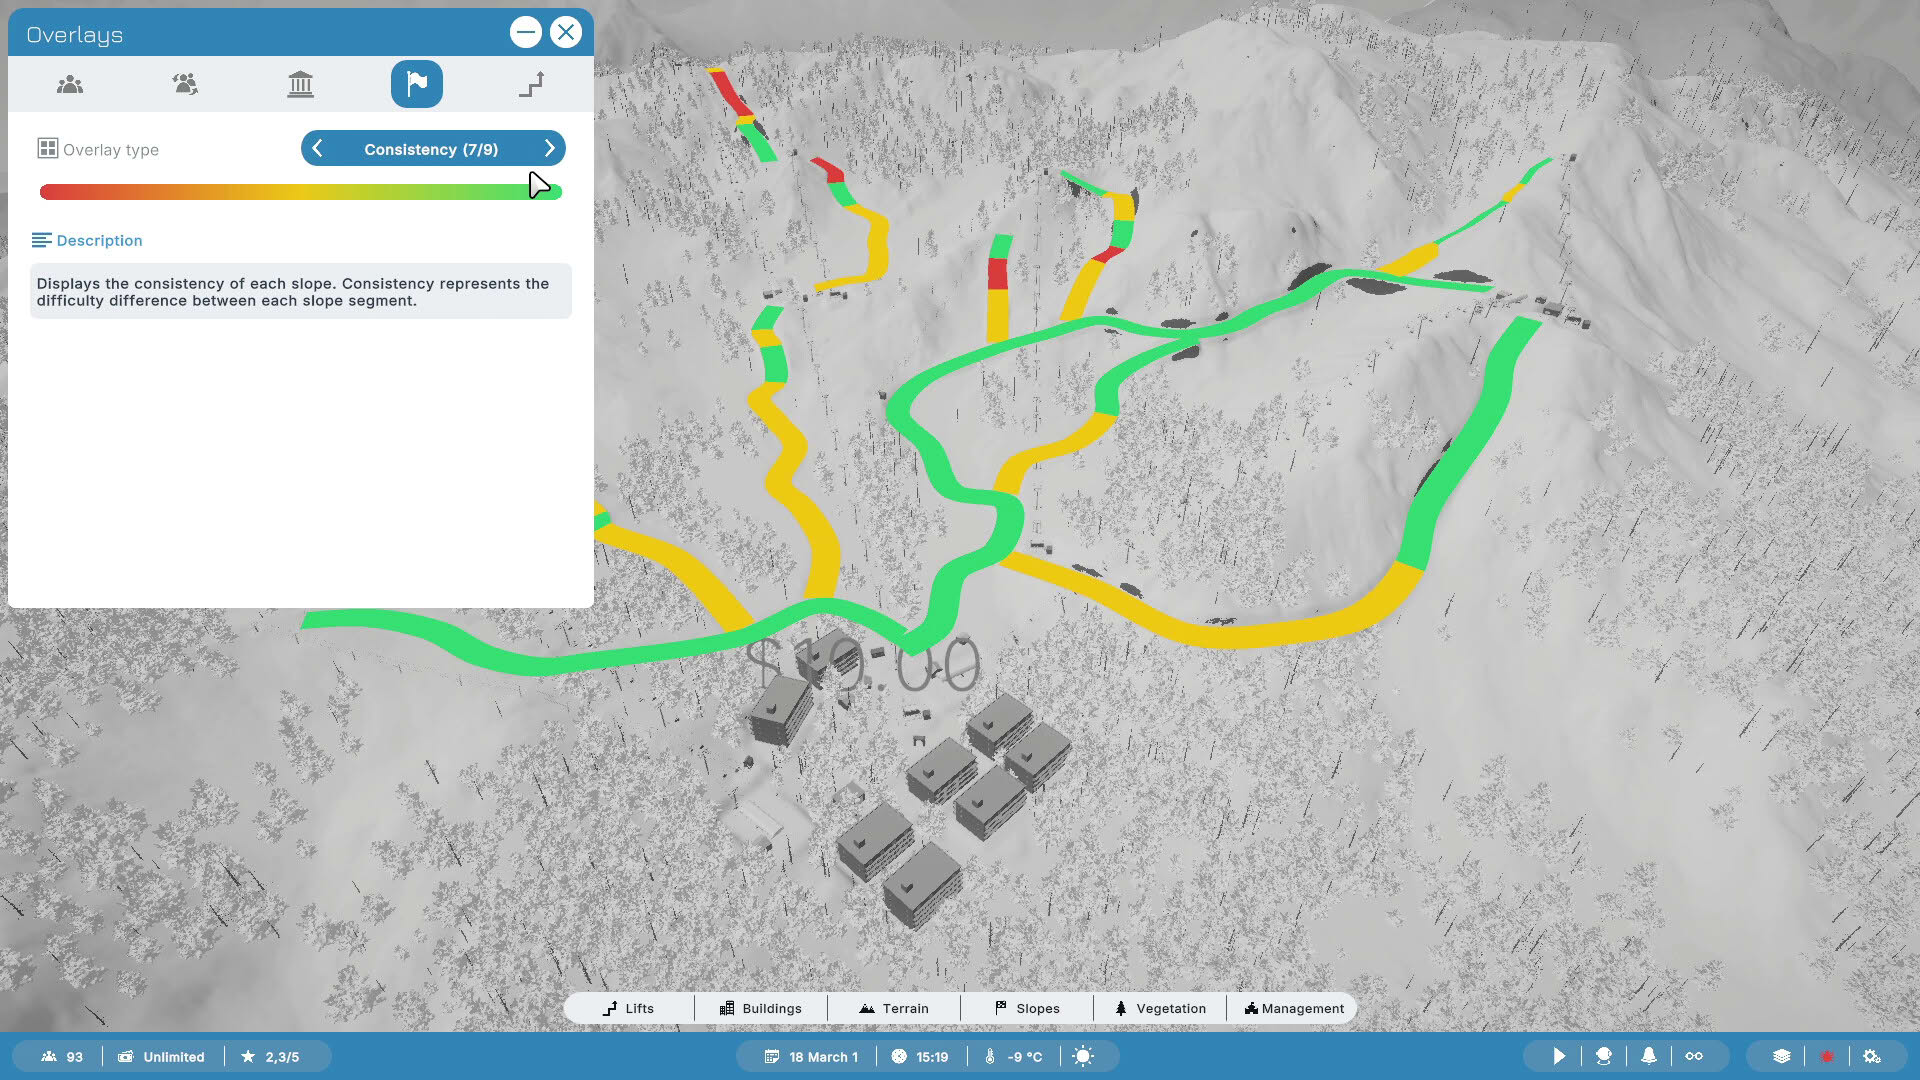Click the consistency color gradient legend
This screenshot has width=1920, height=1080.
(x=301, y=192)
